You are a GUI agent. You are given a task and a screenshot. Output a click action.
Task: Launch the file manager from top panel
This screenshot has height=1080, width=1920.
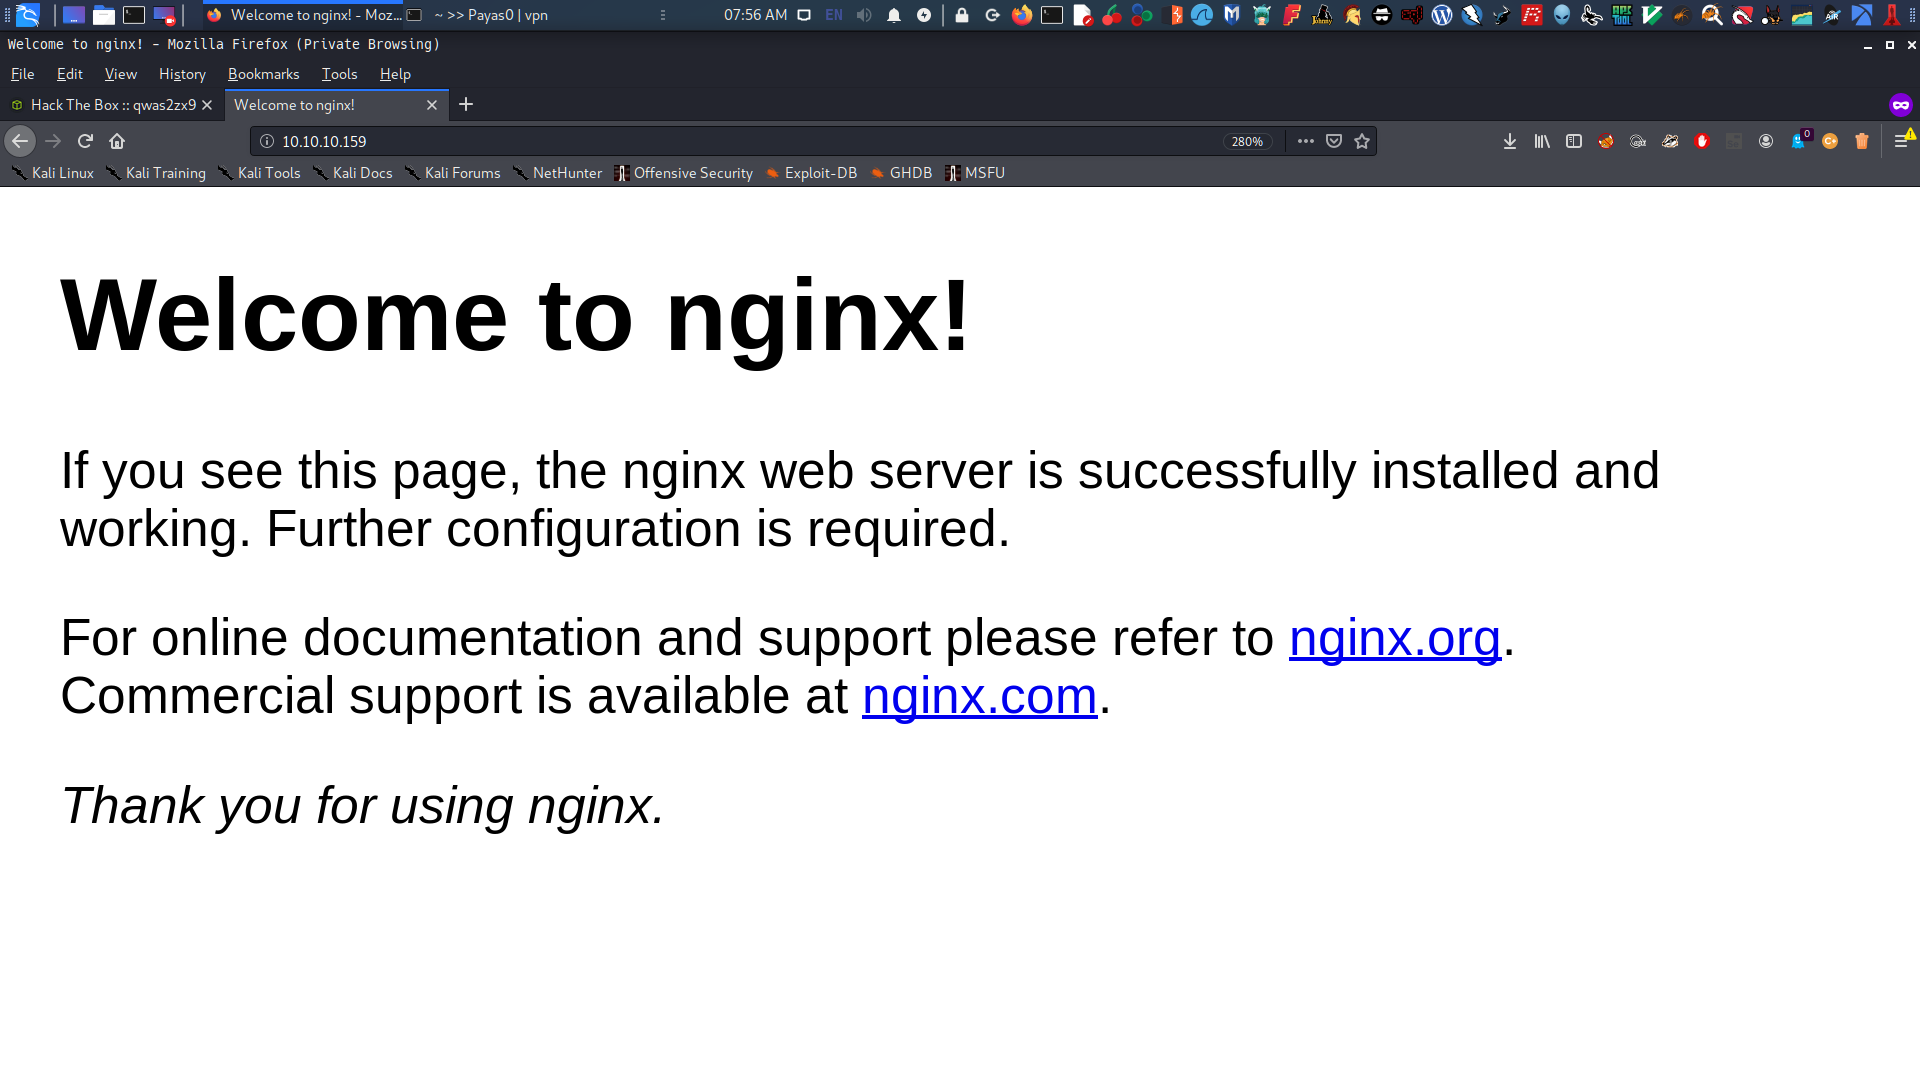point(104,15)
